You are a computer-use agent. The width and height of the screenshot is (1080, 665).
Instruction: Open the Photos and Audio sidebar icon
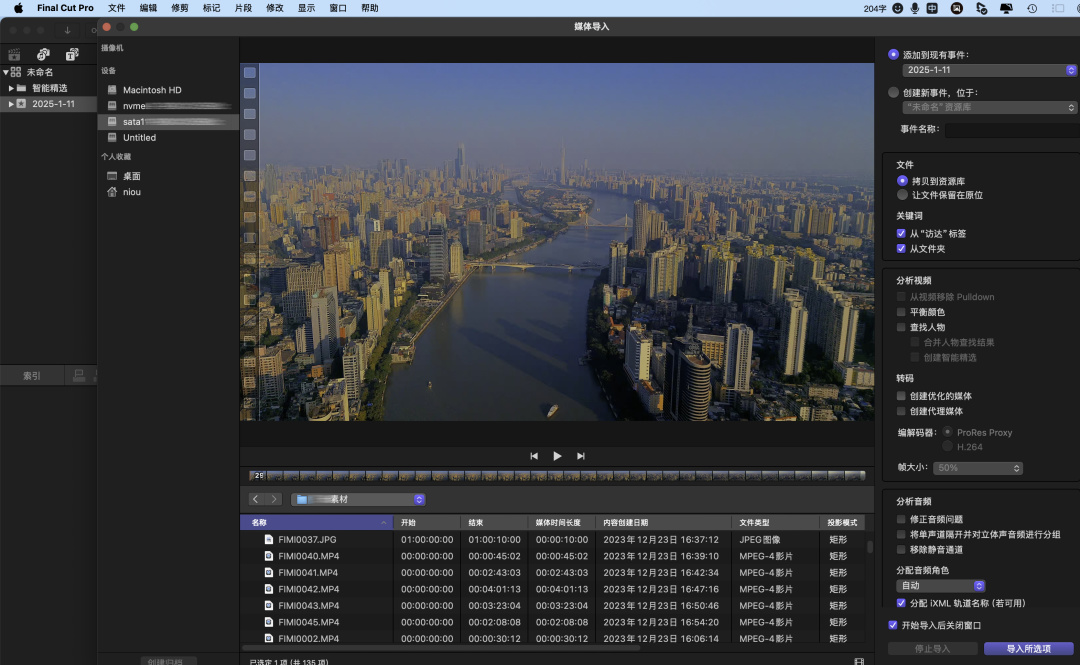click(43, 54)
